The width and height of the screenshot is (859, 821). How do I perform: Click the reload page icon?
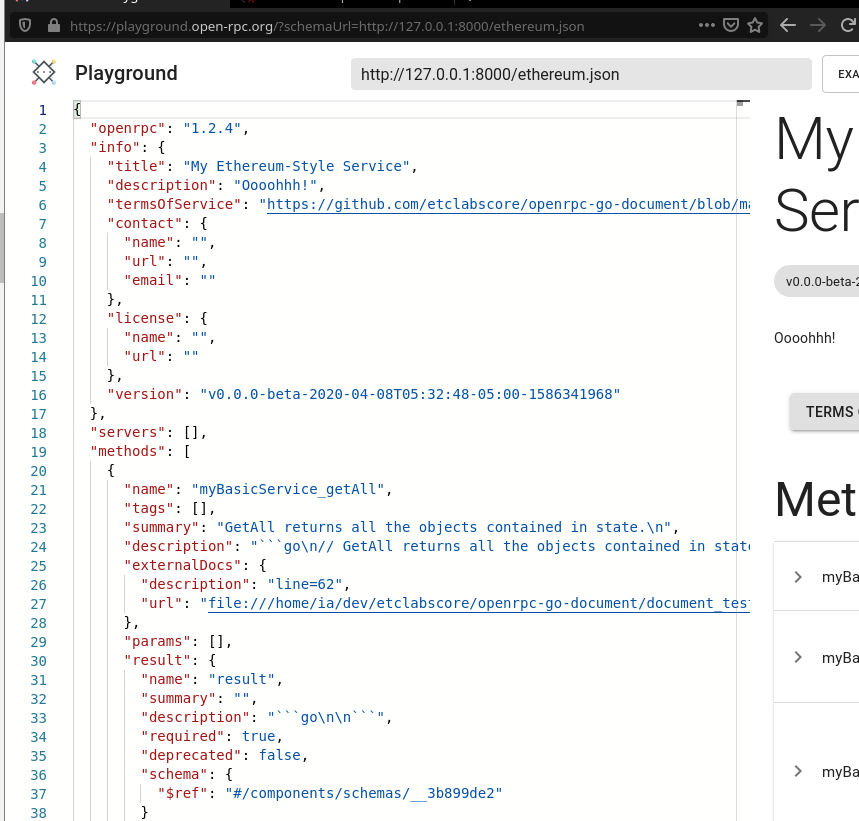click(845, 27)
